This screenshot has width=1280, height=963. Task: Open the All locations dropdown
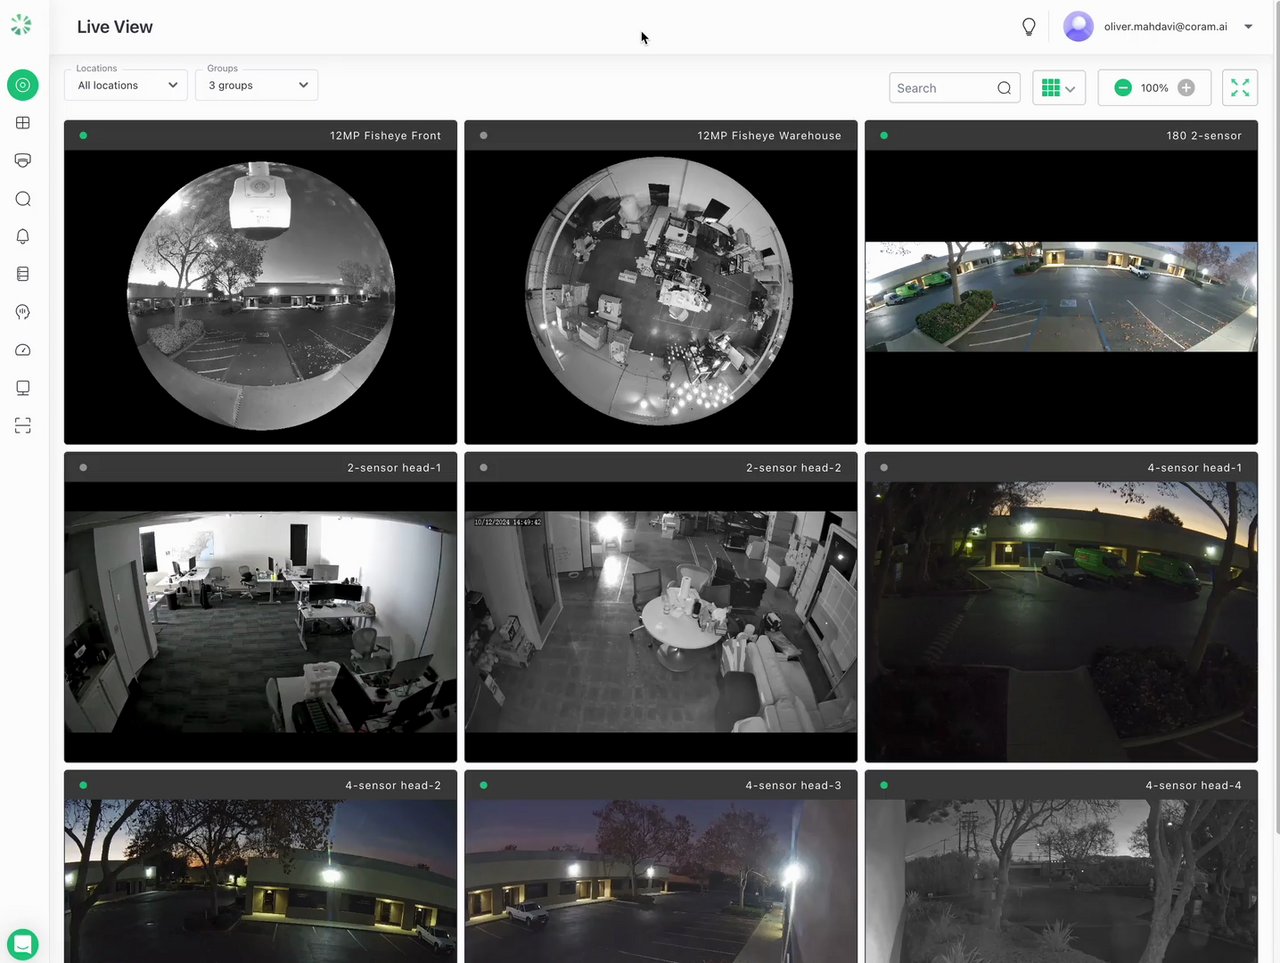click(x=126, y=85)
